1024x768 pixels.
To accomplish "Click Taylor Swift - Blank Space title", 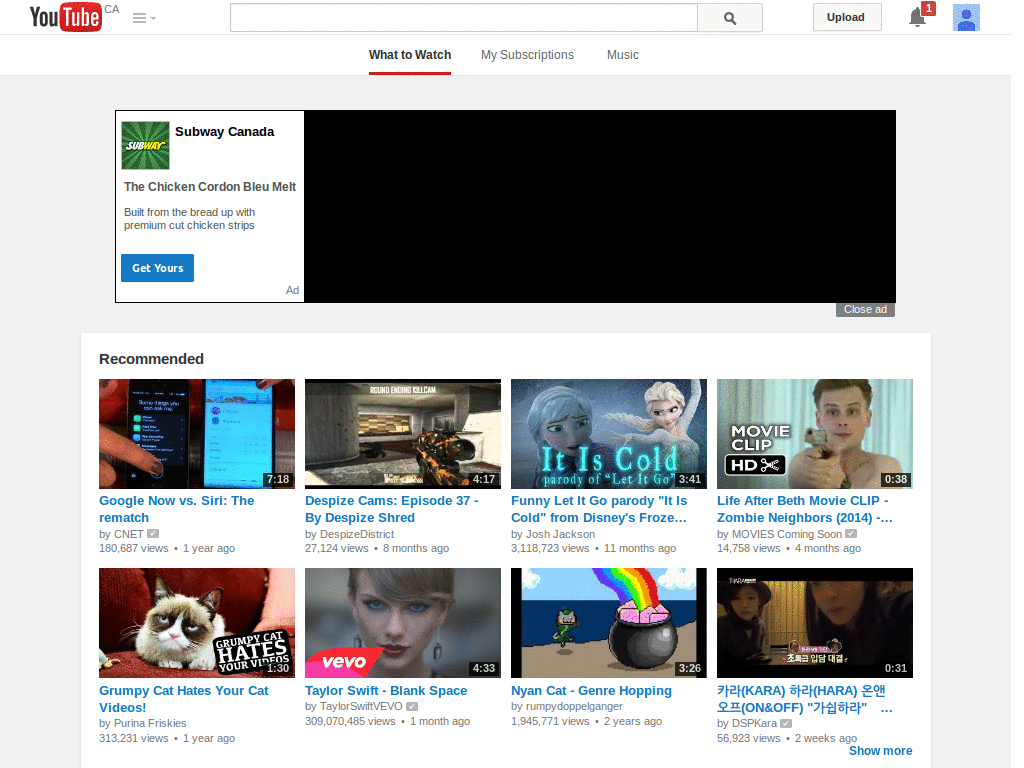I will click(x=386, y=690).
